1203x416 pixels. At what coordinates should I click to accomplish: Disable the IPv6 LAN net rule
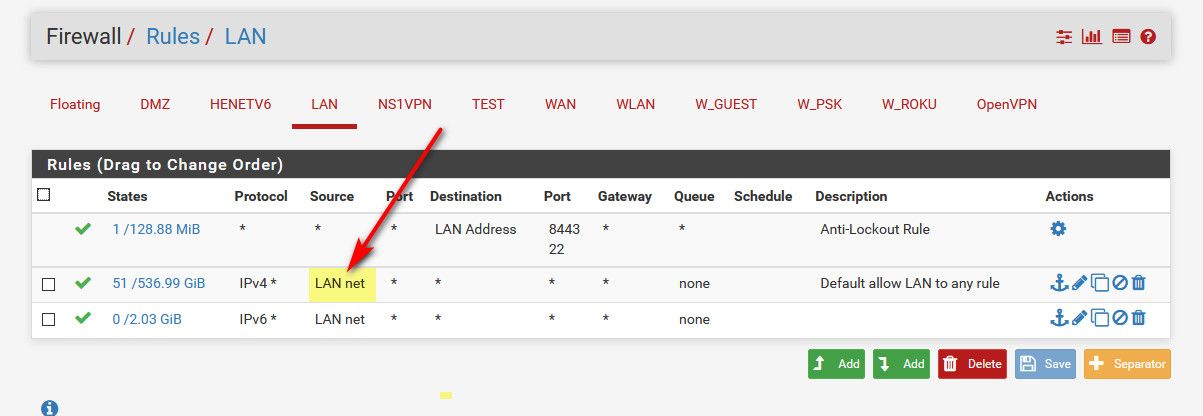[x=1120, y=319]
